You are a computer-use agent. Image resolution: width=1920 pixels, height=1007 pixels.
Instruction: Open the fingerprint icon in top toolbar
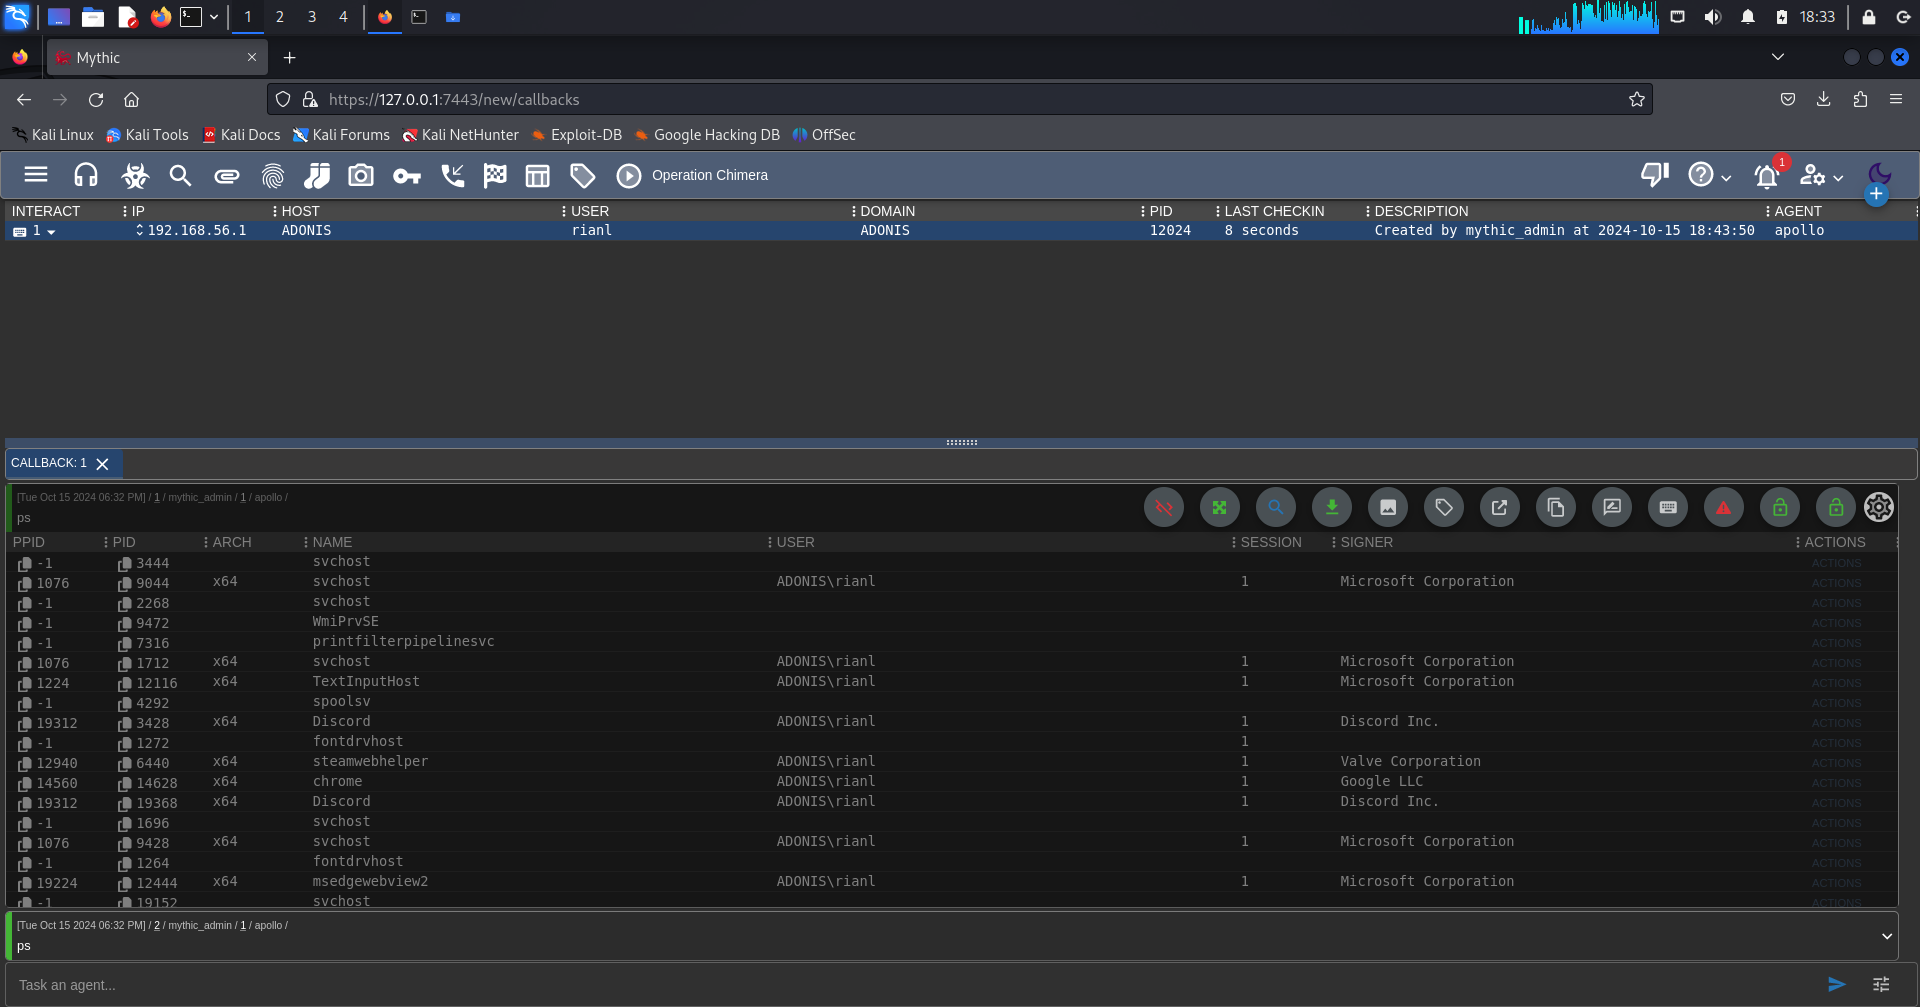pyautogui.click(x=272, y=176)
